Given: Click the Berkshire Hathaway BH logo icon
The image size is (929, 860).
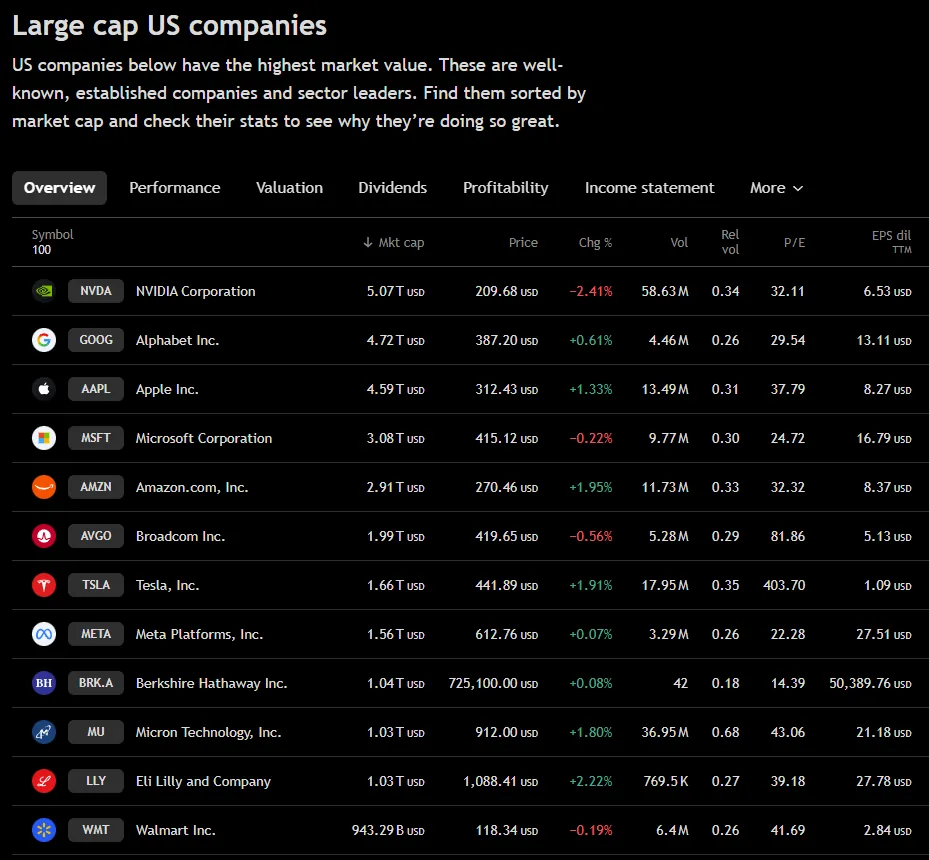Looking at the screenshot, I should click(x=44, y=683).
